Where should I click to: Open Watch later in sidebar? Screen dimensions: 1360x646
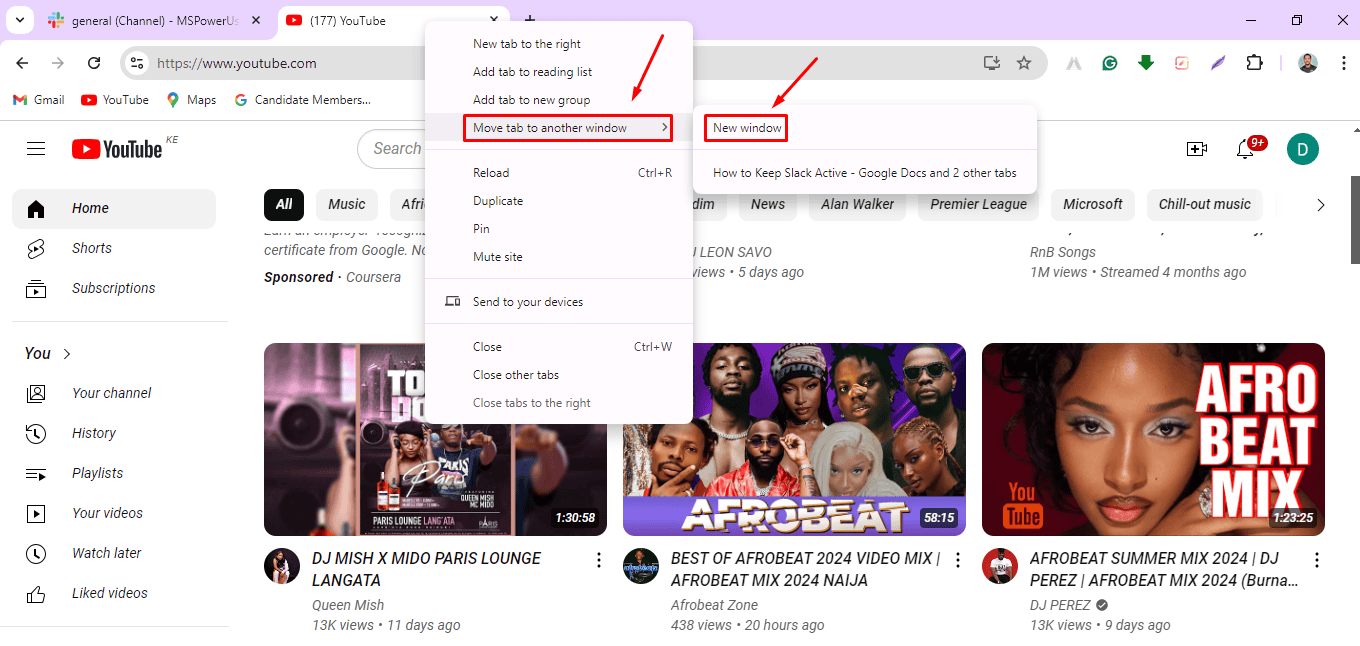(114, 553)
